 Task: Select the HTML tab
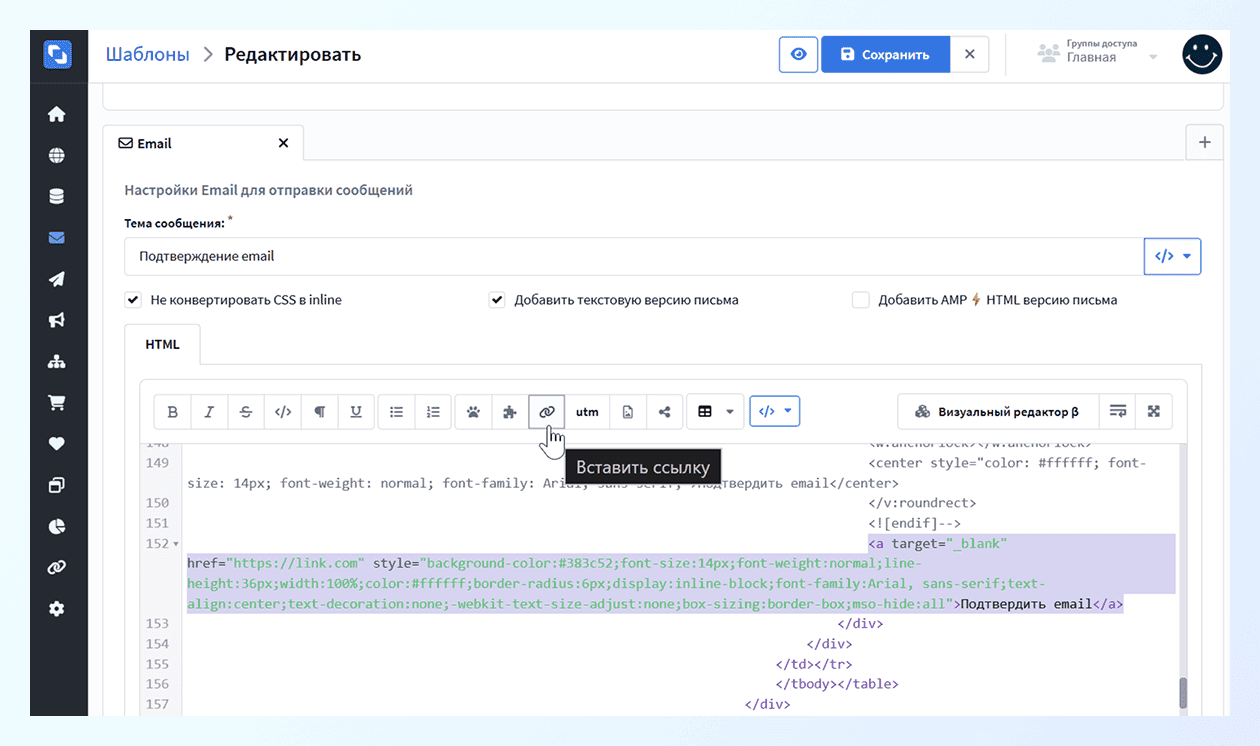tap(162, 344)
